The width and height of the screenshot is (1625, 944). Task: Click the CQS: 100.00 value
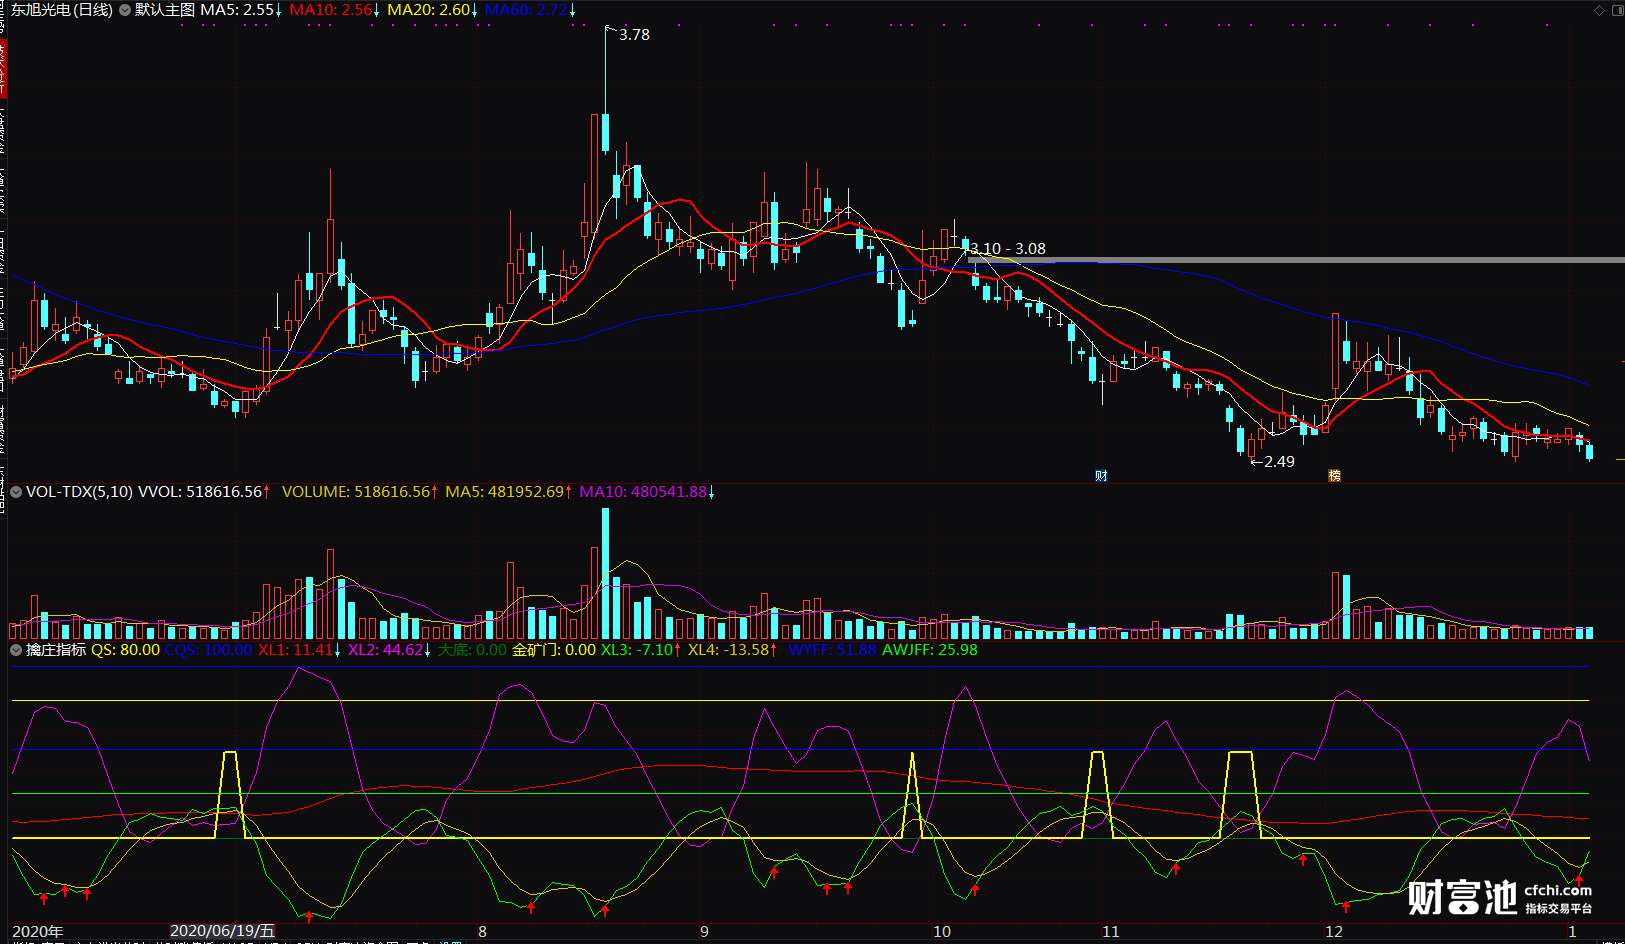208,650
